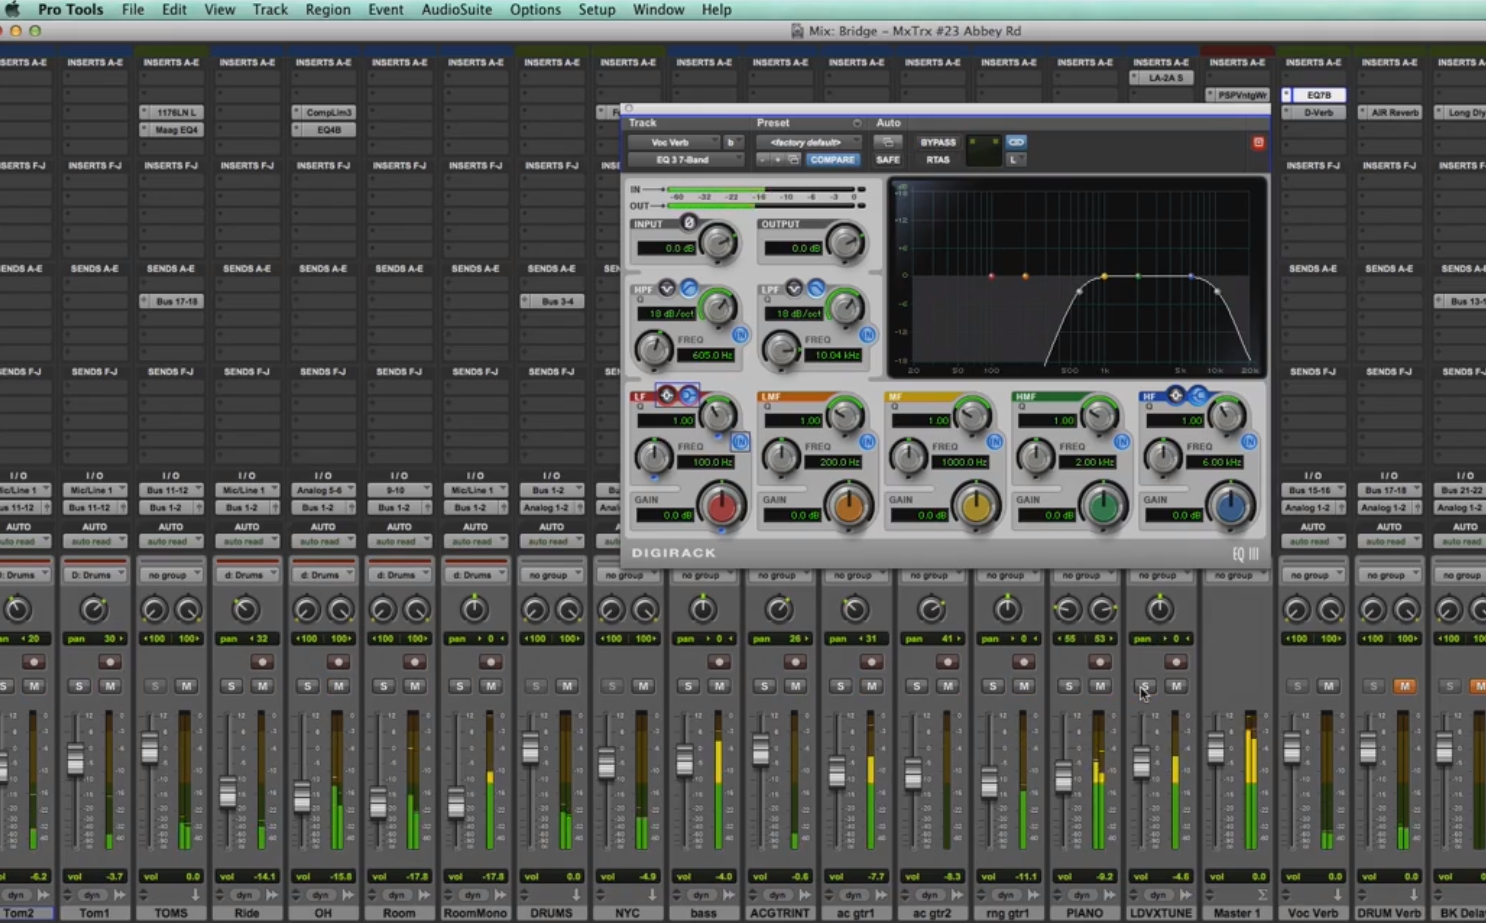
Task: Click the blue HF graph handle
Action: [x=1190, y=276]
